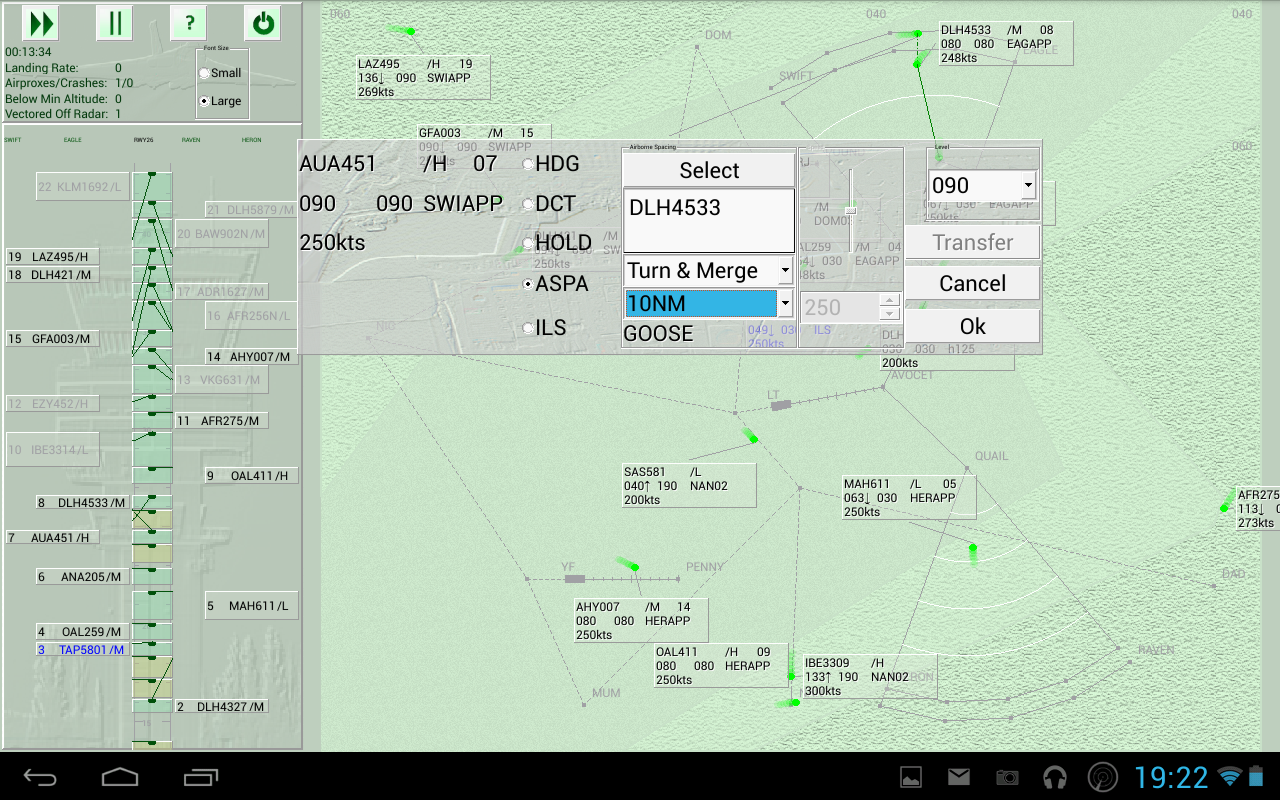The height and width of the screenshot is (800, 1280).
Task: Tap the Wi-Fi status icon
Action: point(1229,777)
